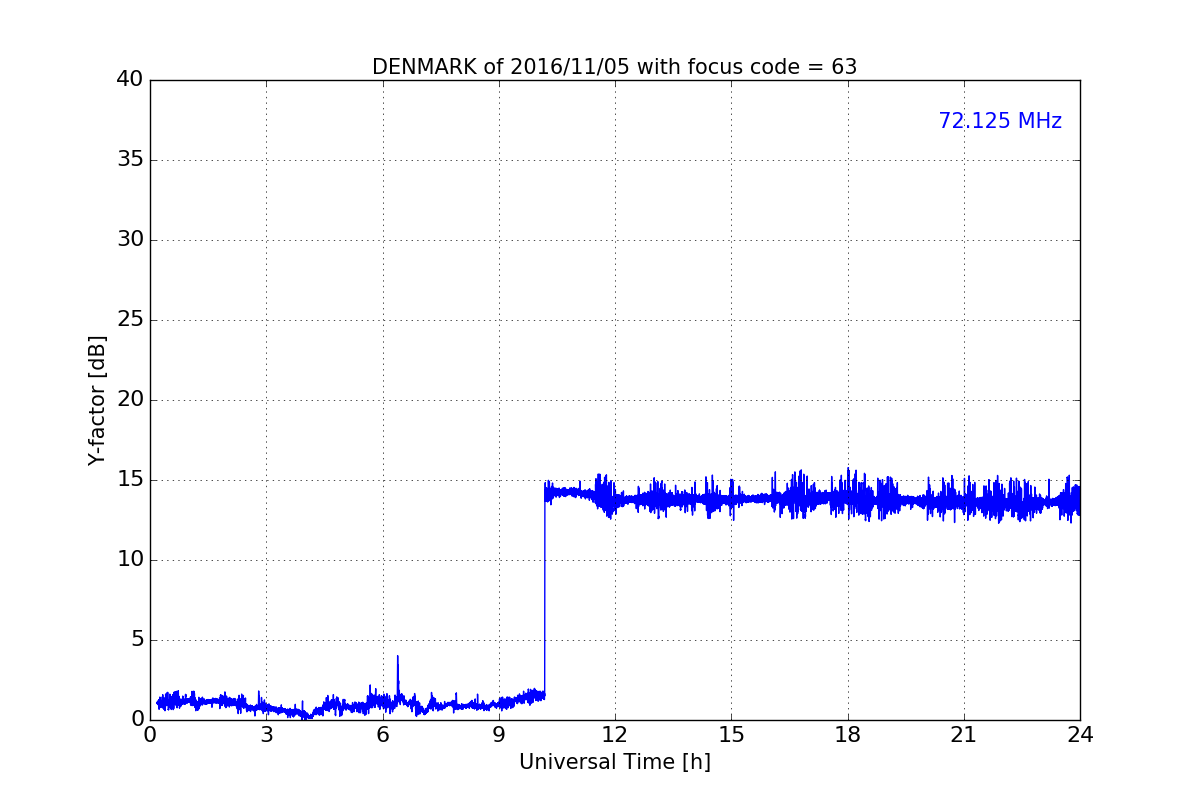Click the y-axis tick label '30'
1200x800 pixels.
click(130, 240)
